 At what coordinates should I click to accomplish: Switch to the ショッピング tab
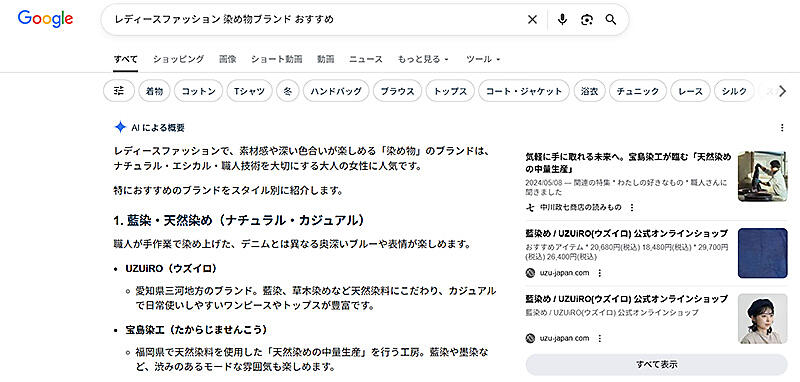(x=179, y=59)
